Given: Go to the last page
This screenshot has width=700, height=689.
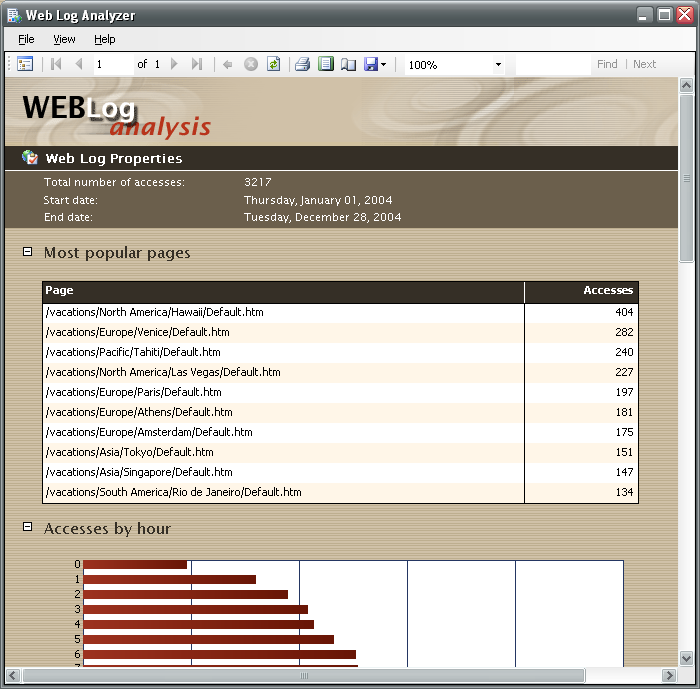Looking at the screenshot, I should 196,64.
